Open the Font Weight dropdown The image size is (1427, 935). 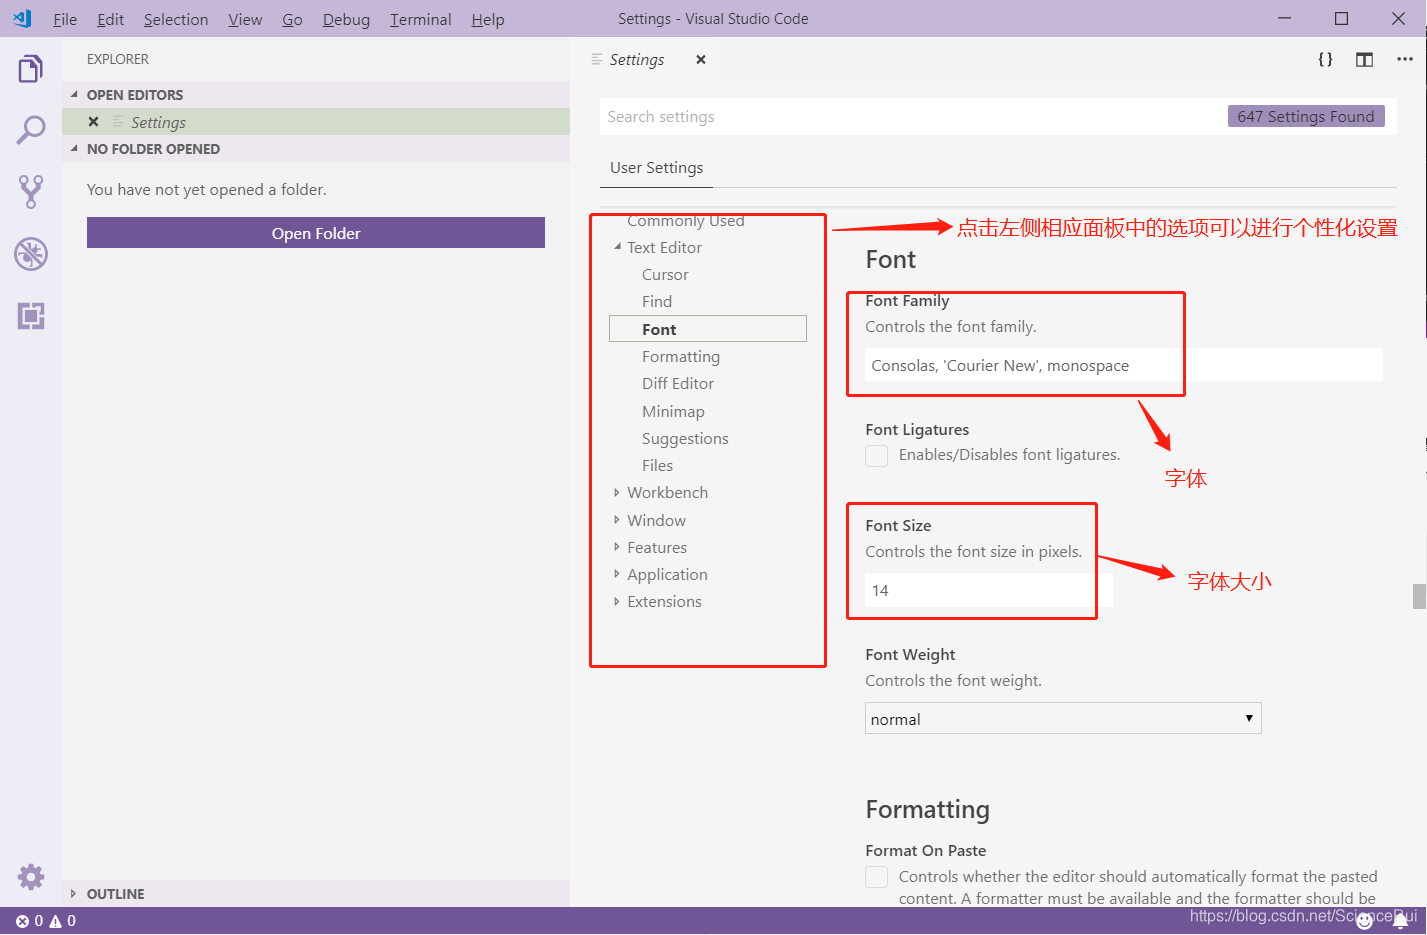(x=1063, y=718)
